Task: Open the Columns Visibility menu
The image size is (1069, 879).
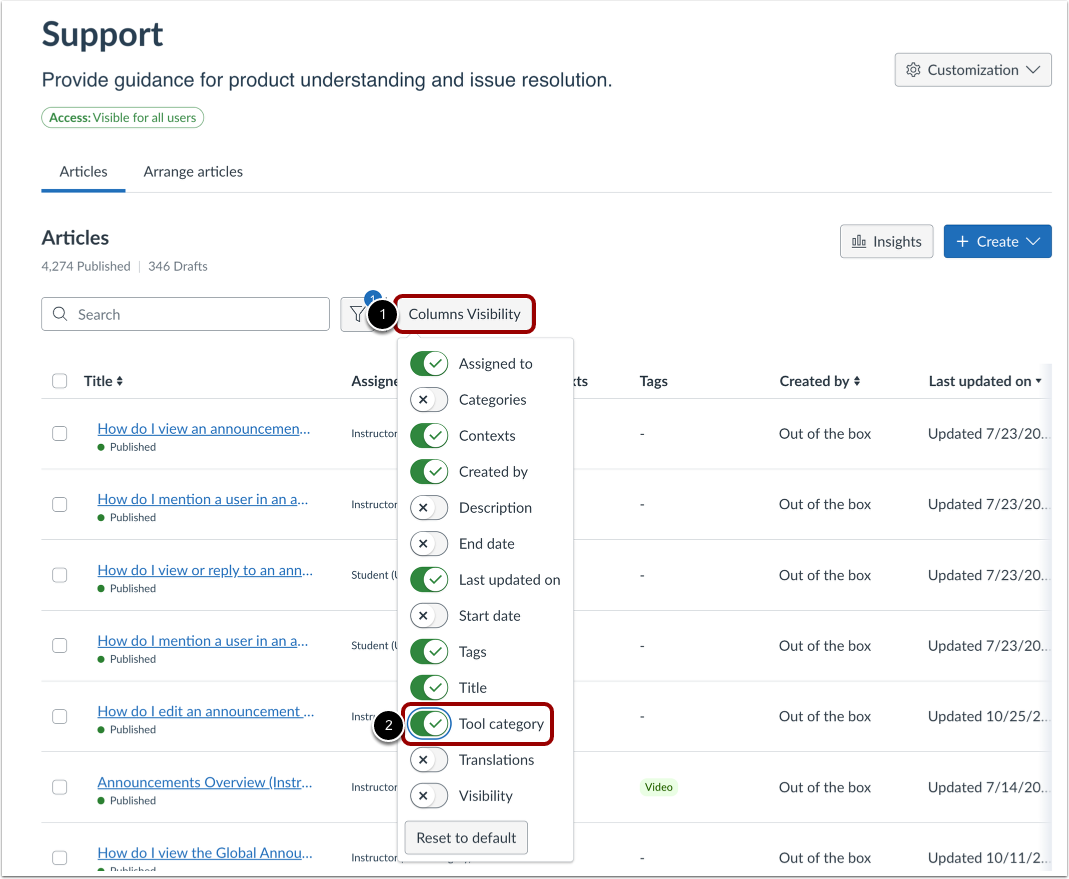Action: click(464, 314)
